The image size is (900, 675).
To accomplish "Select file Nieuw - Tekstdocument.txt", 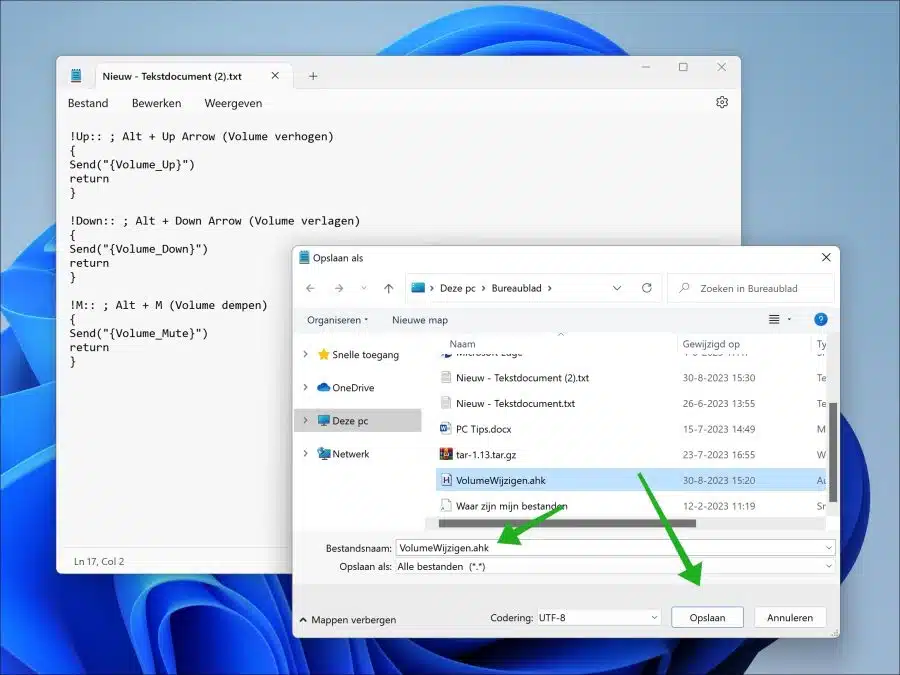I will point(515,404).
